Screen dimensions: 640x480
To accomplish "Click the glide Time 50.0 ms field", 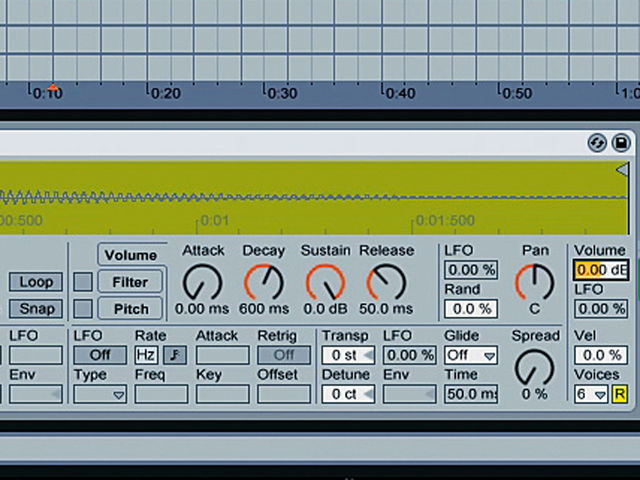I will [471, 394].
